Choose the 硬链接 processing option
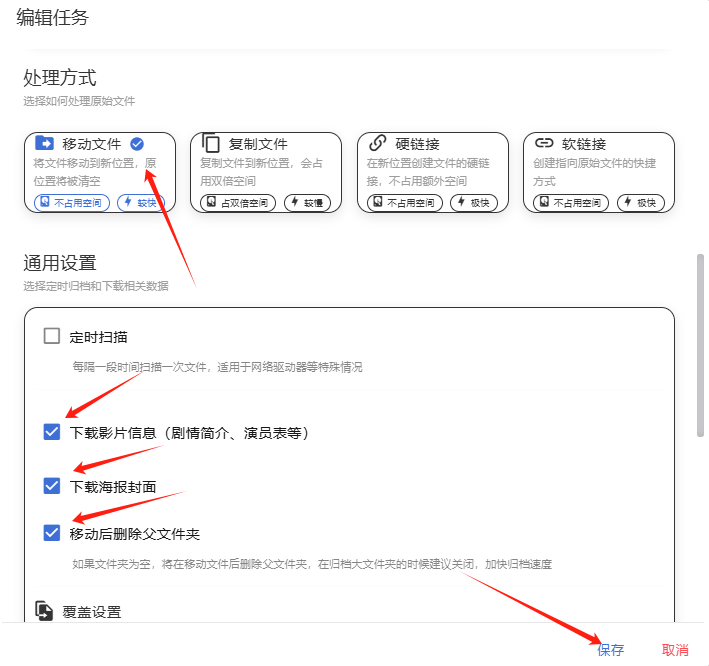Image resolution: width=709 pixels, height=666 pixels. (x=433, y=172)
